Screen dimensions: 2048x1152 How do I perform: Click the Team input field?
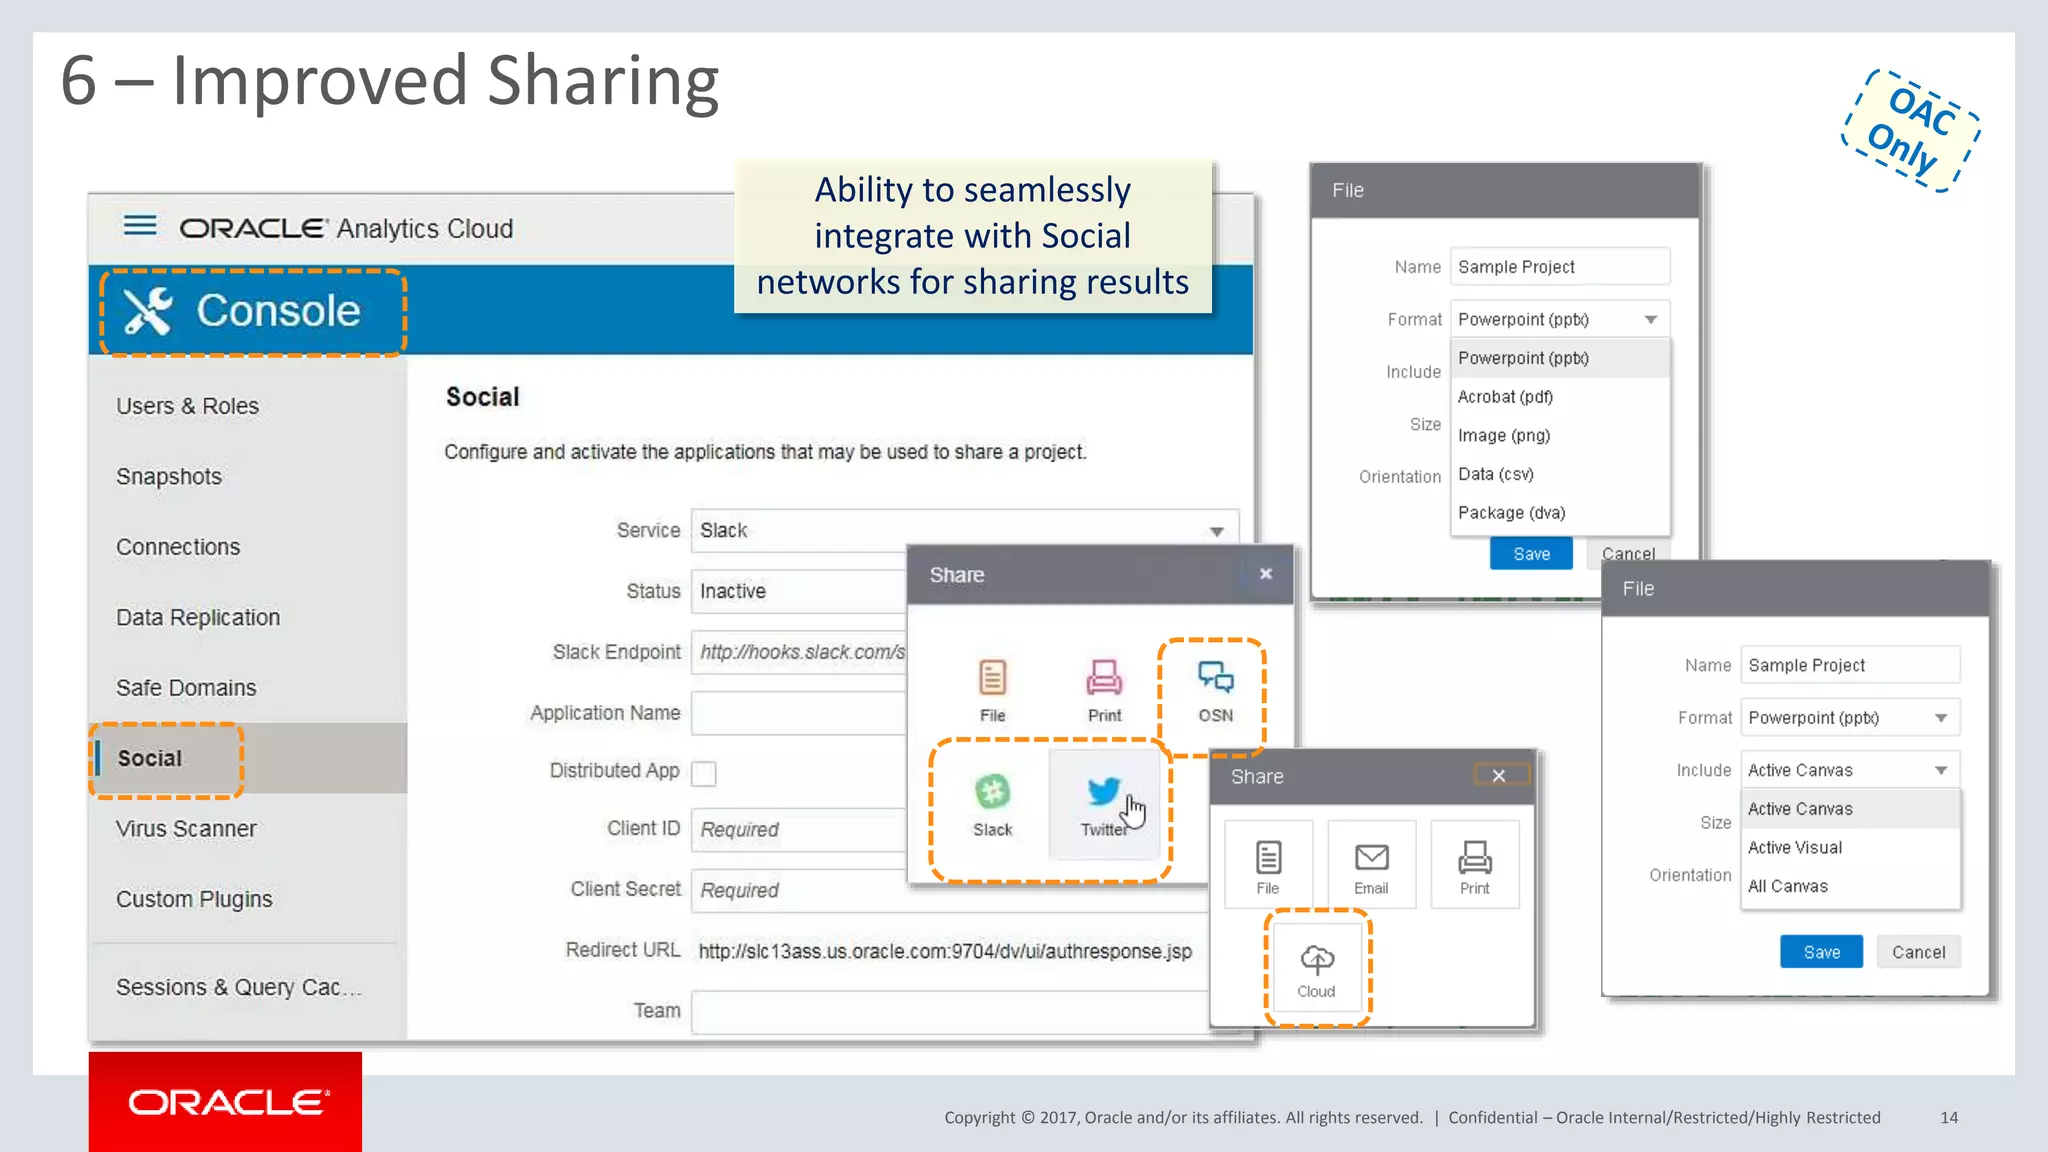pos(950,1011)
